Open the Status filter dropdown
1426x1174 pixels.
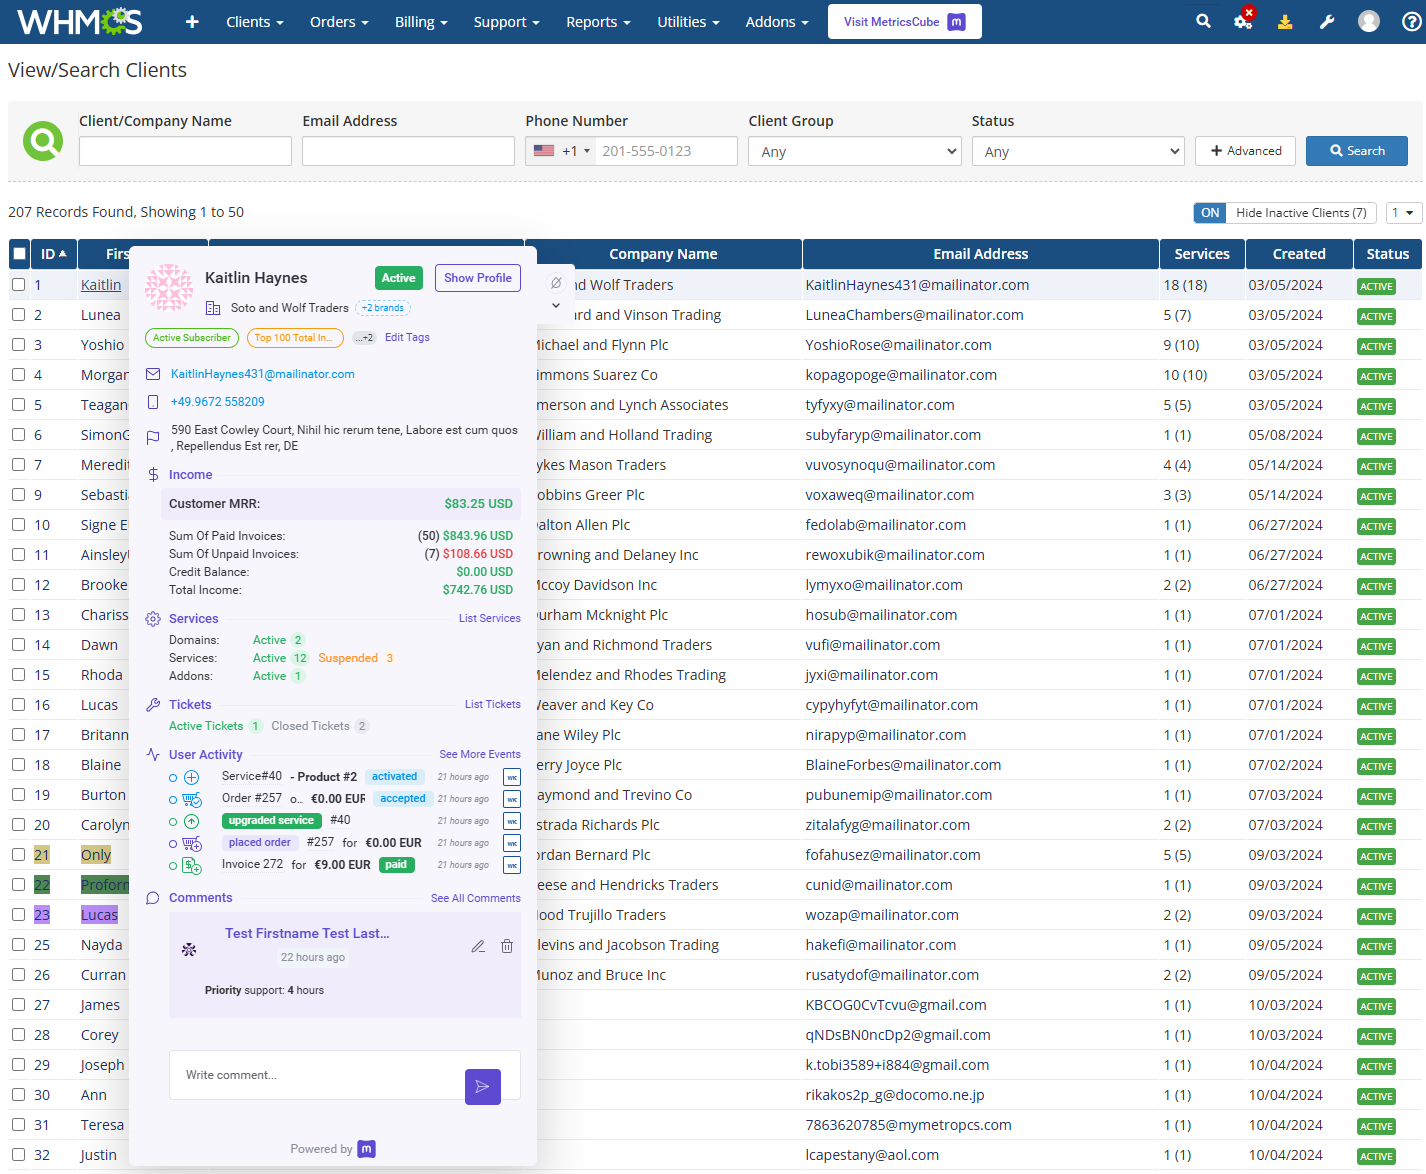pyautogui.click(x=1079, y=151)
